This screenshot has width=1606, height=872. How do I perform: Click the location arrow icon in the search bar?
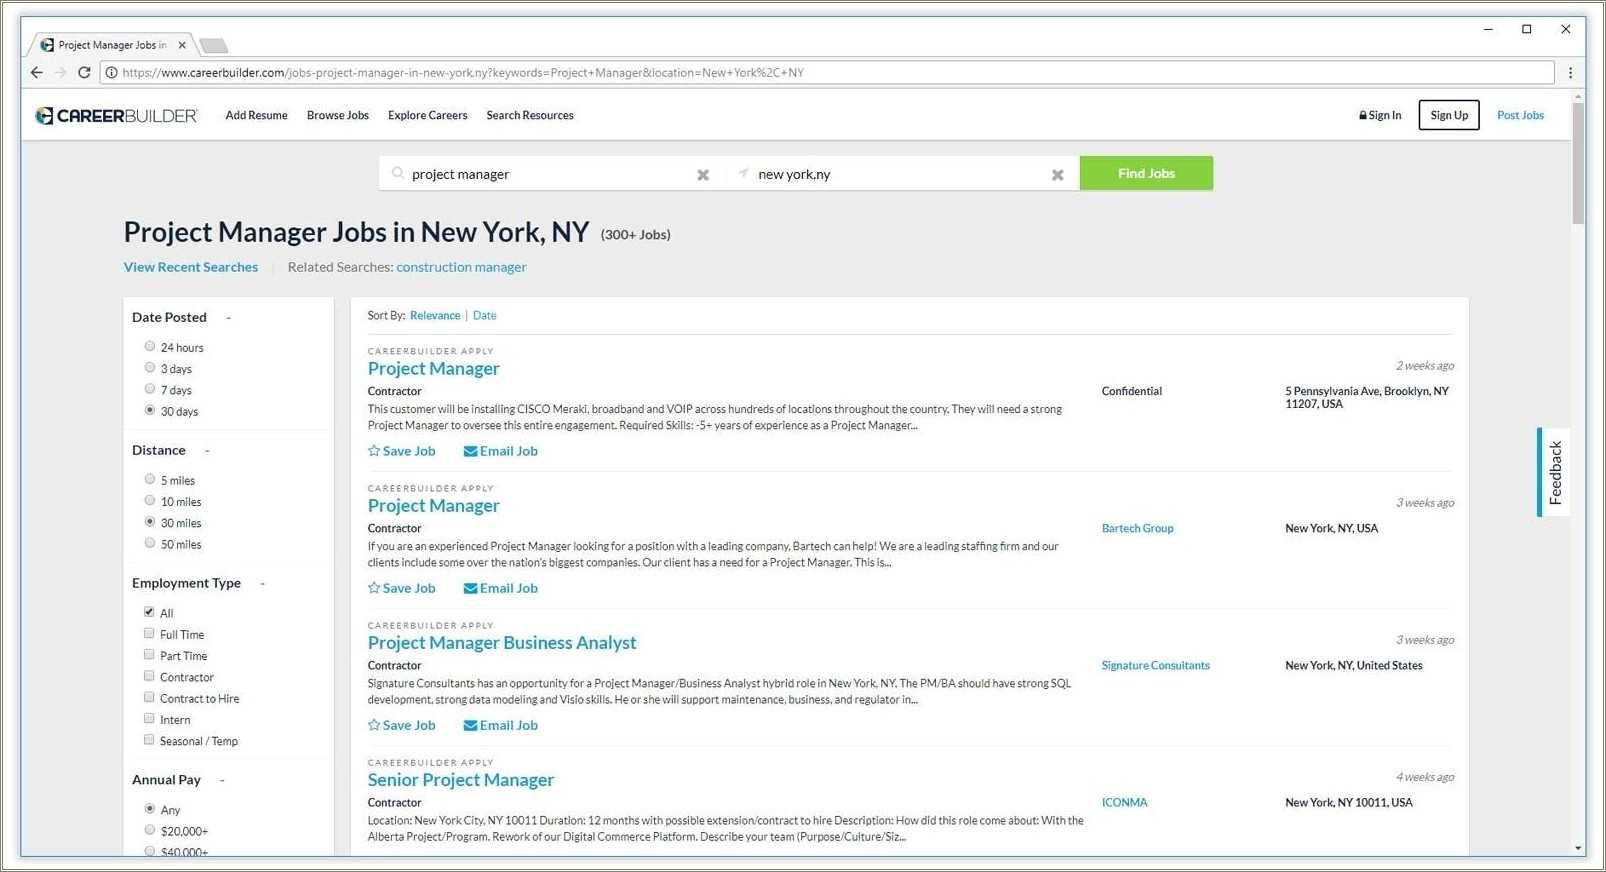coord(743,173)
